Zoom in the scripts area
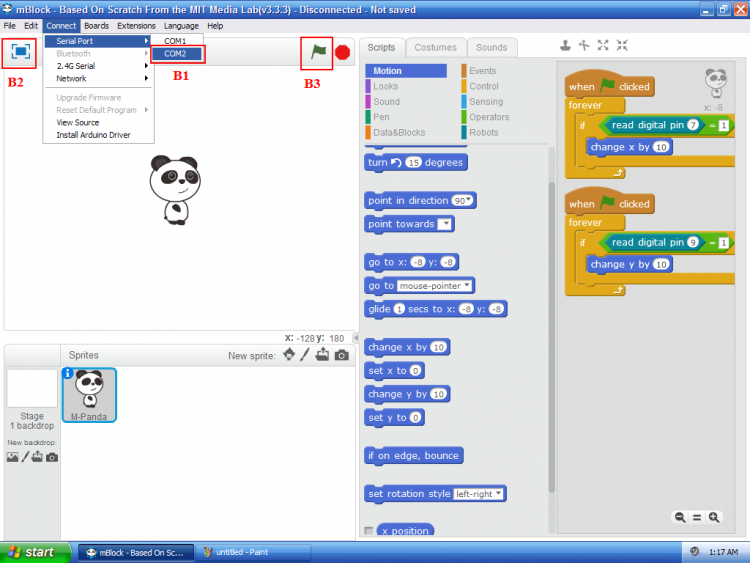The height and width of the screenshot is (563, 750). coord(714,517)
